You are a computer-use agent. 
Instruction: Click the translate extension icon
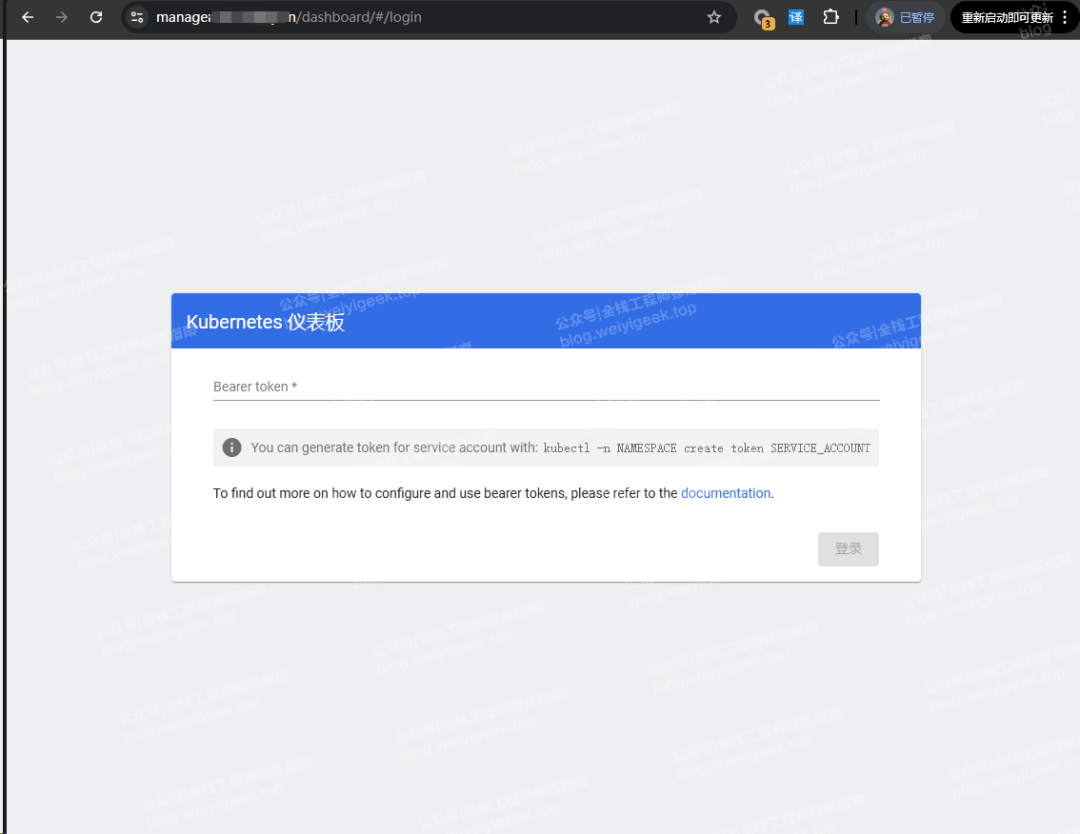click(x=796, y=17)
